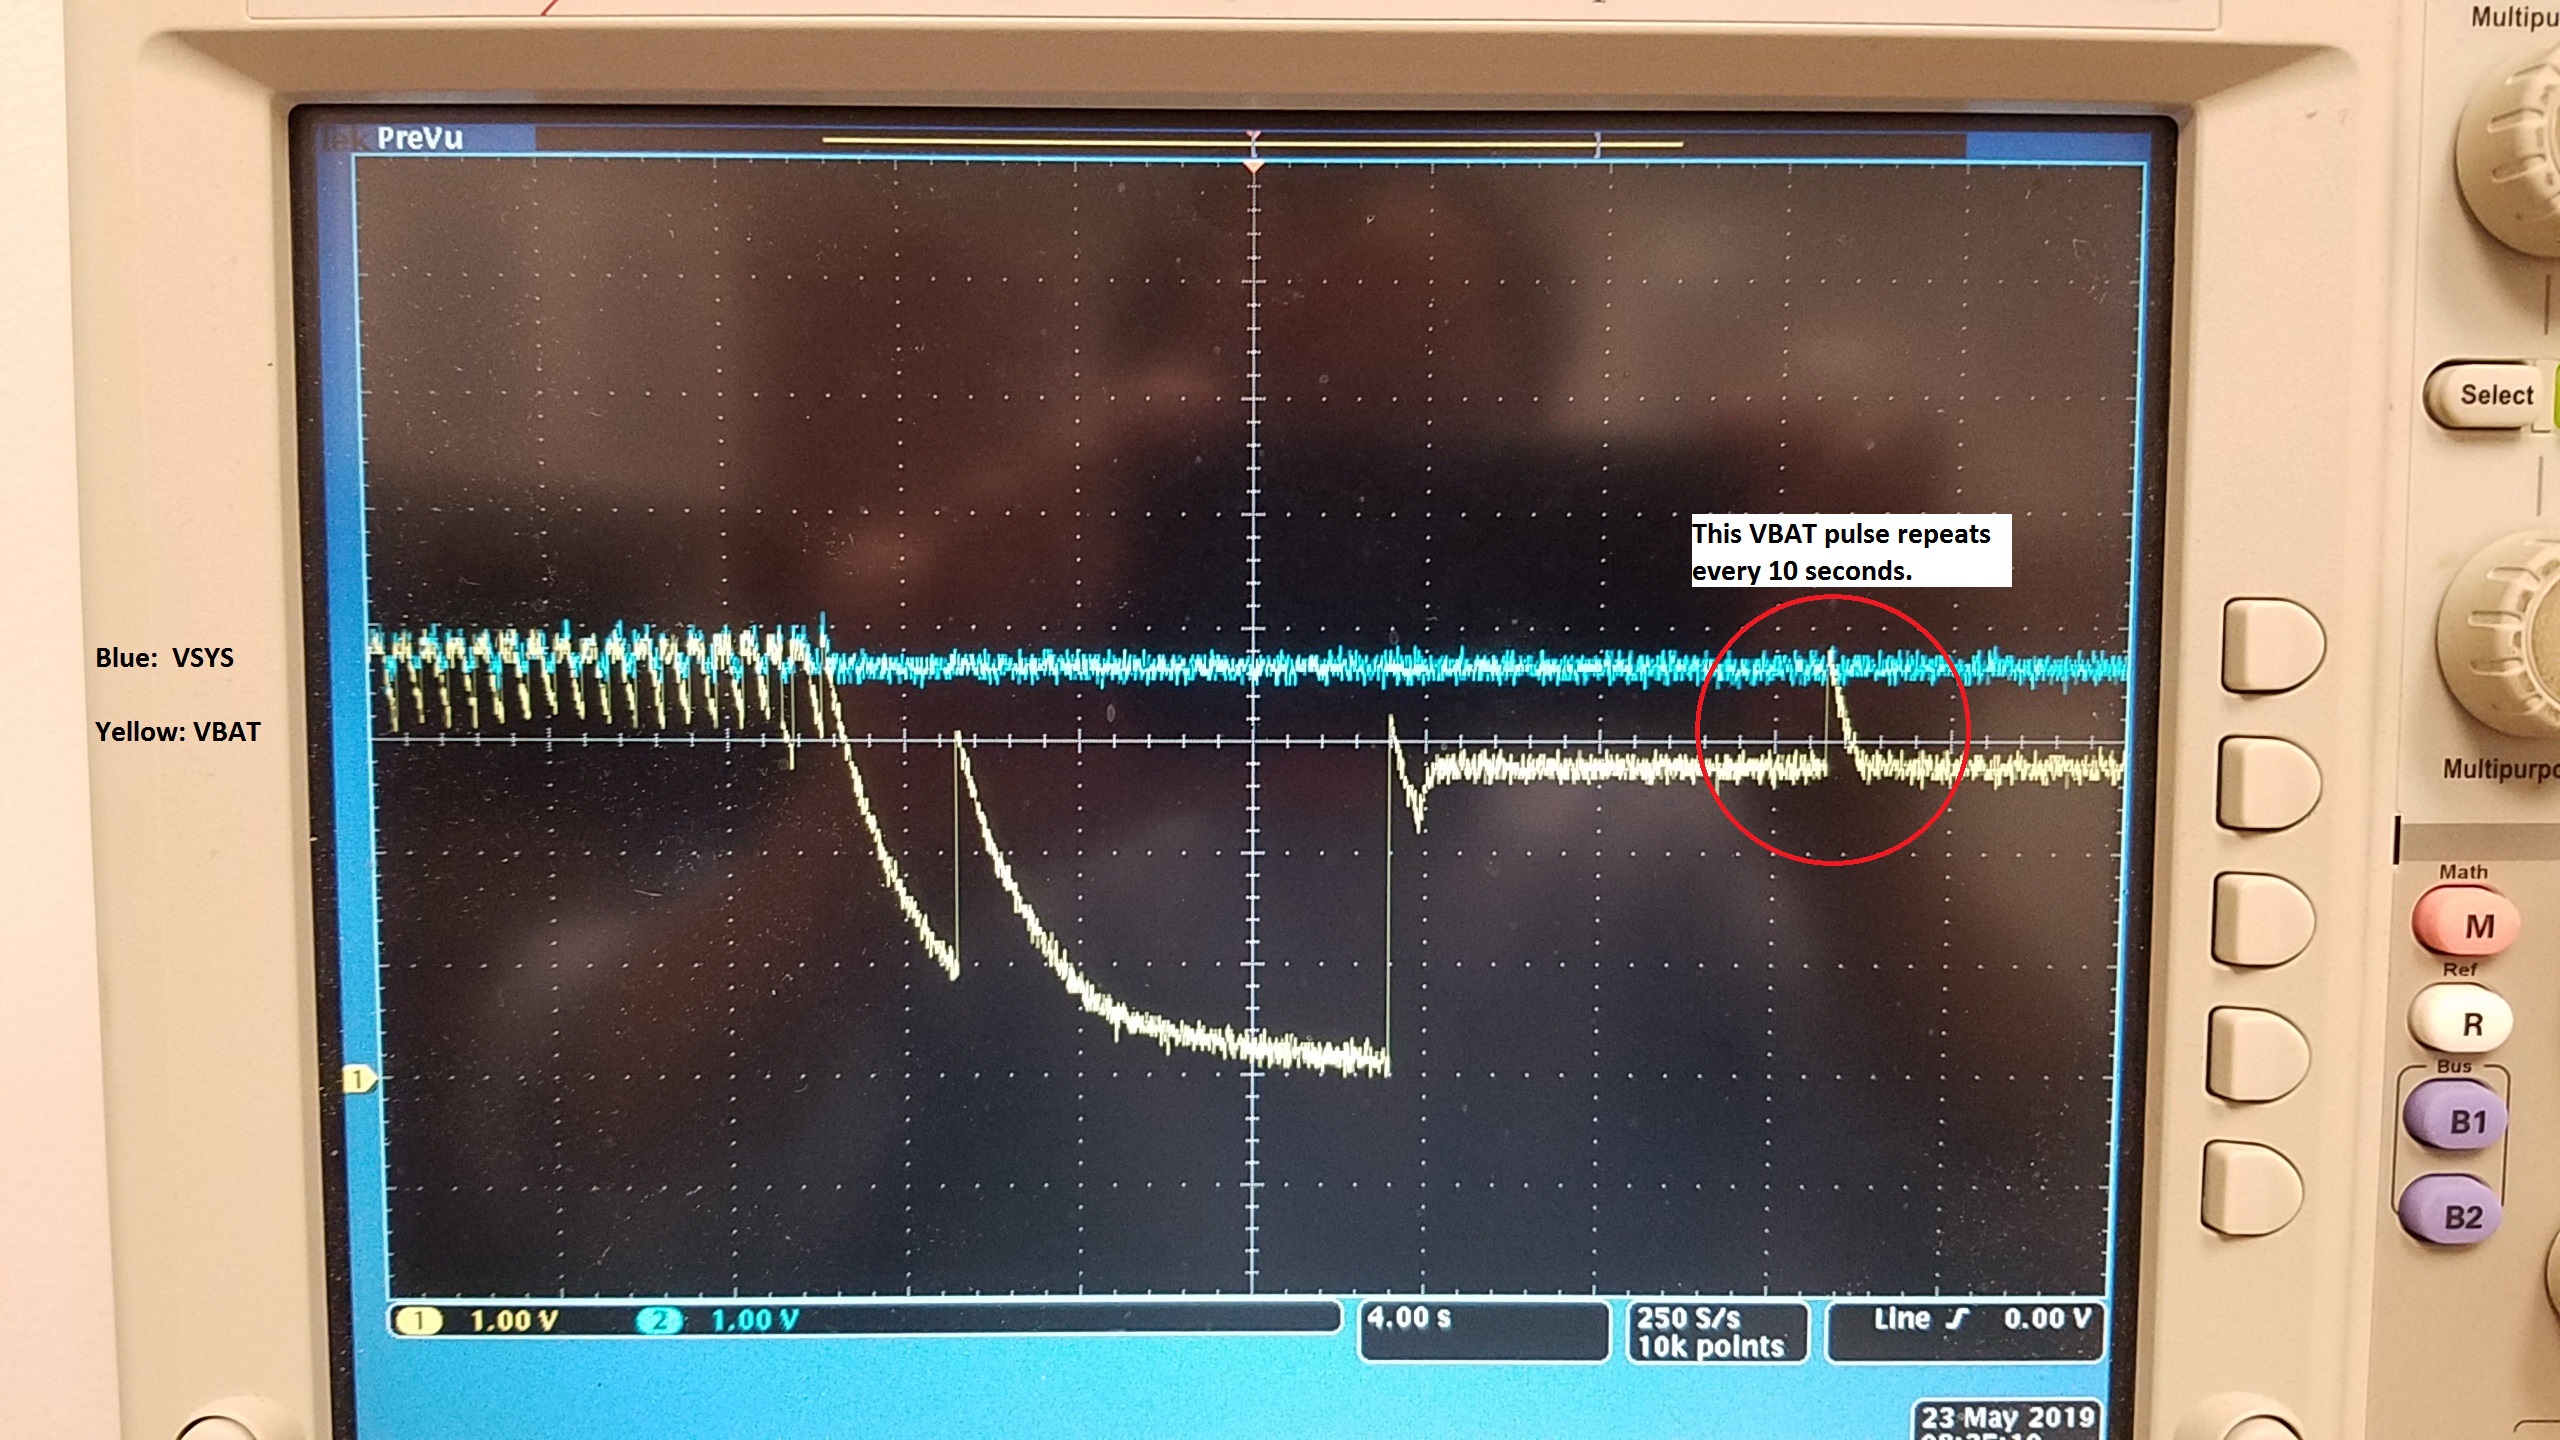Click the '23 May 2019' date stamp
Image resolution: width=2560 pixels, height=1440 pixels.
click(2007, 1417)
